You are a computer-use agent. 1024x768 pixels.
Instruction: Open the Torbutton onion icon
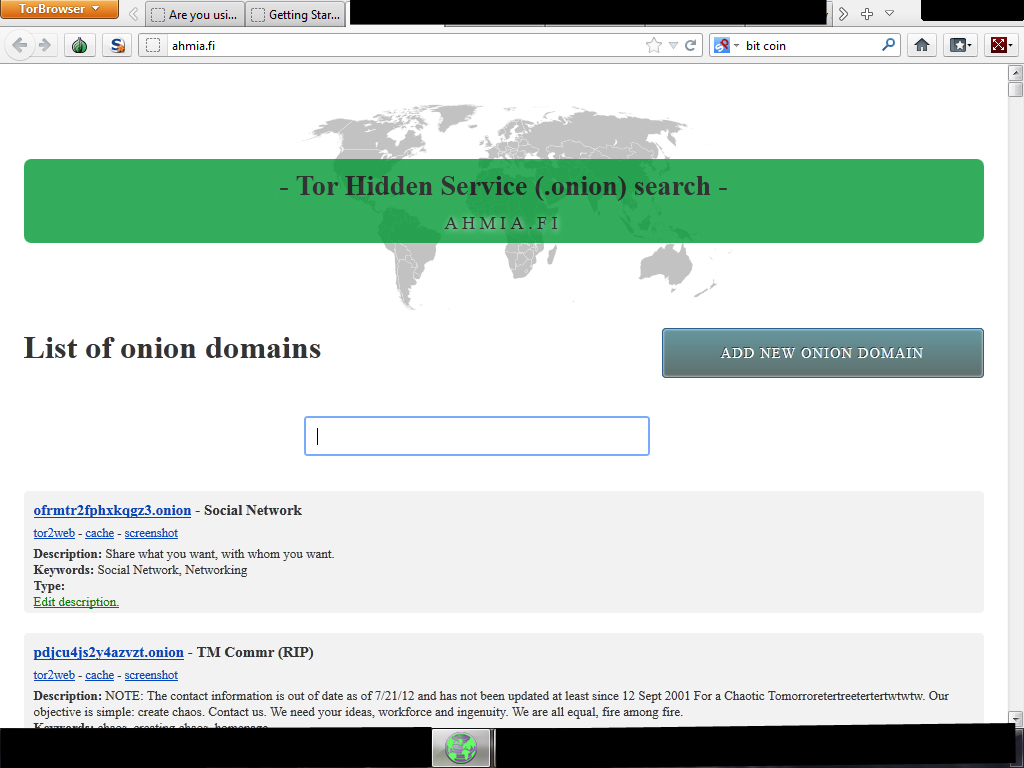80,46
